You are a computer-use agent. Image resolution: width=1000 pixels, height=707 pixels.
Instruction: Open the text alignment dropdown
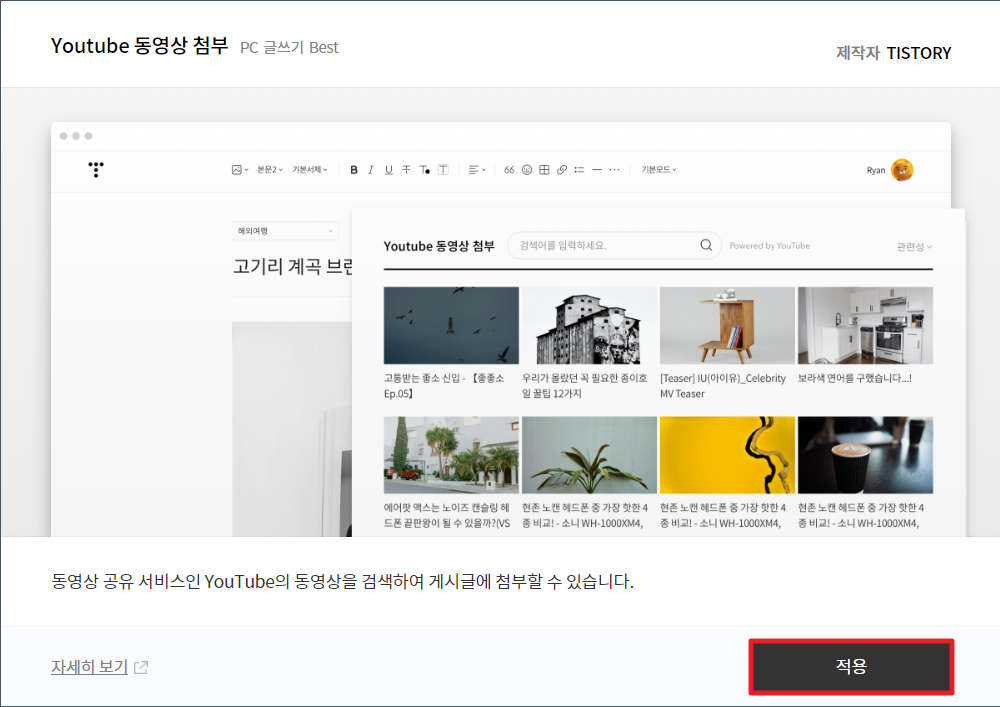(x=477, y=170)
